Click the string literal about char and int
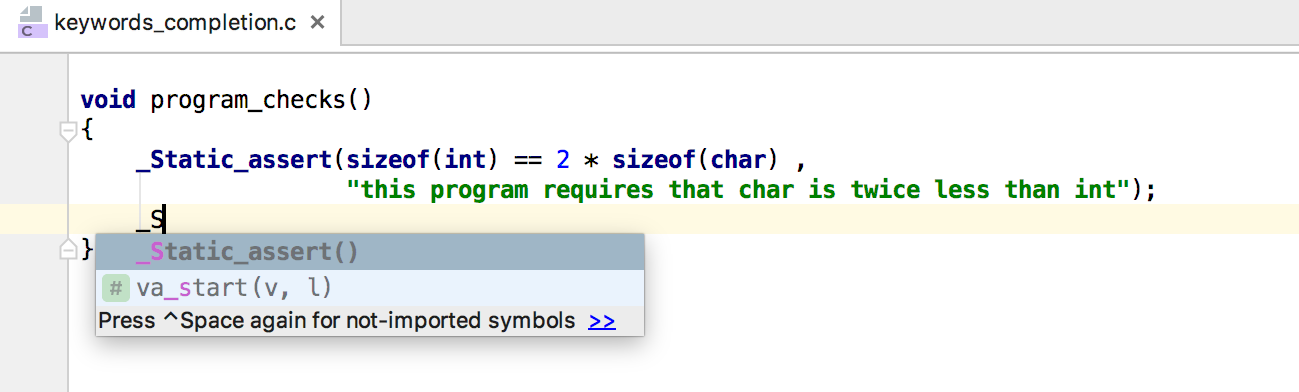1299x392 pixels. (x=738, y=189)
